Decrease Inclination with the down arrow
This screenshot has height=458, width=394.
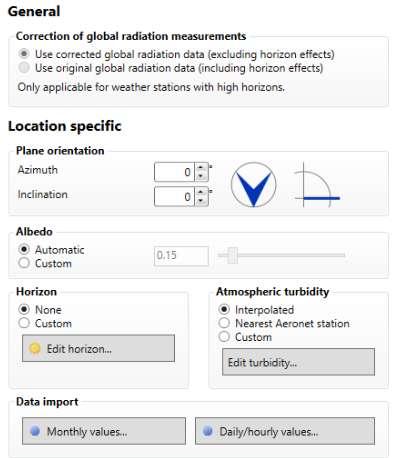[x=201, y=201]
